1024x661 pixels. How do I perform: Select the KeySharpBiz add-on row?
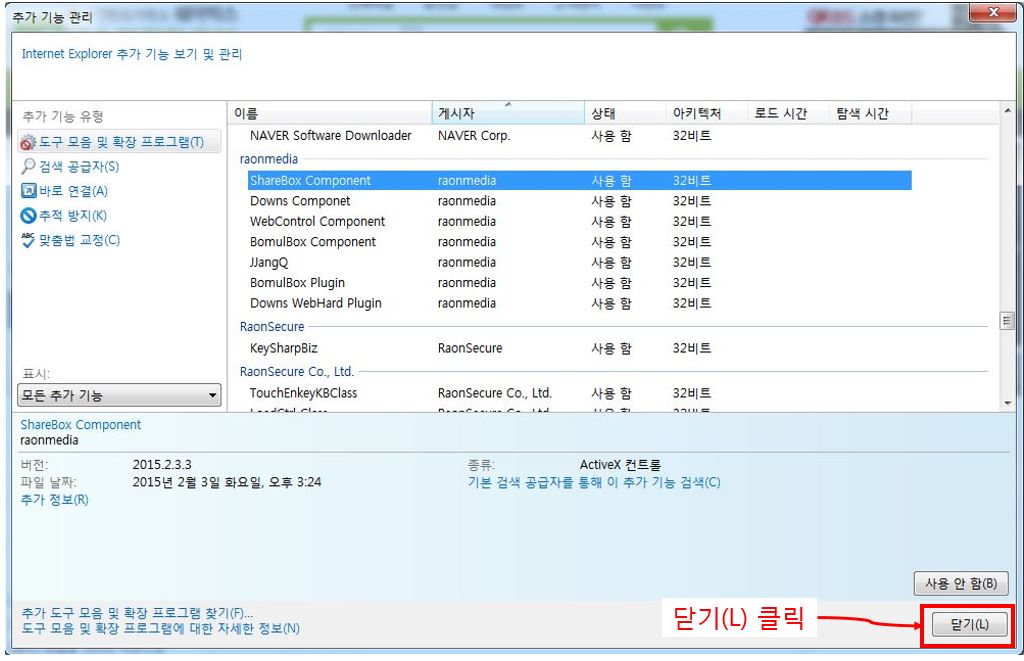(284, 348)
